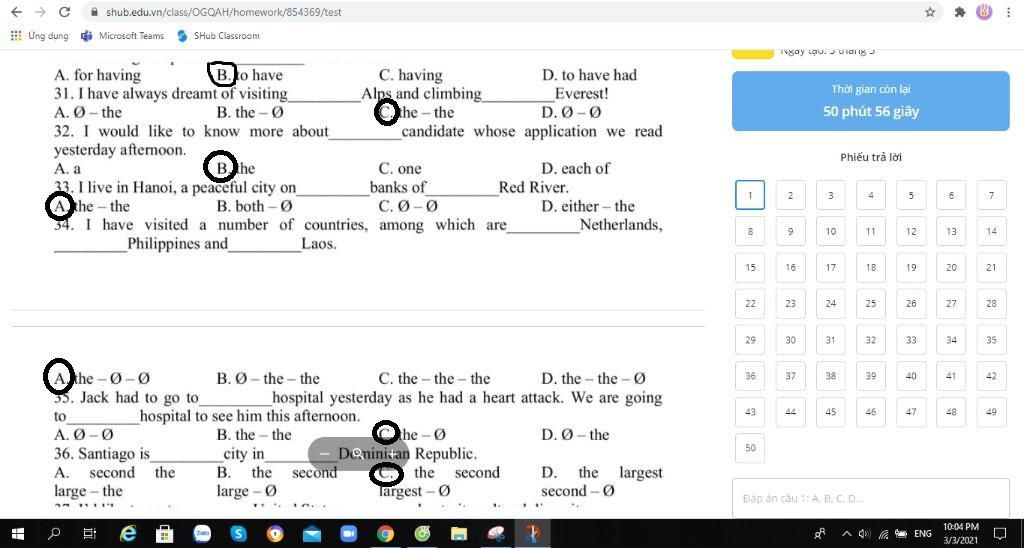The image size is (1024, 548).
Task: Open the People icon in the tray
Action: [x=820, y=534]
